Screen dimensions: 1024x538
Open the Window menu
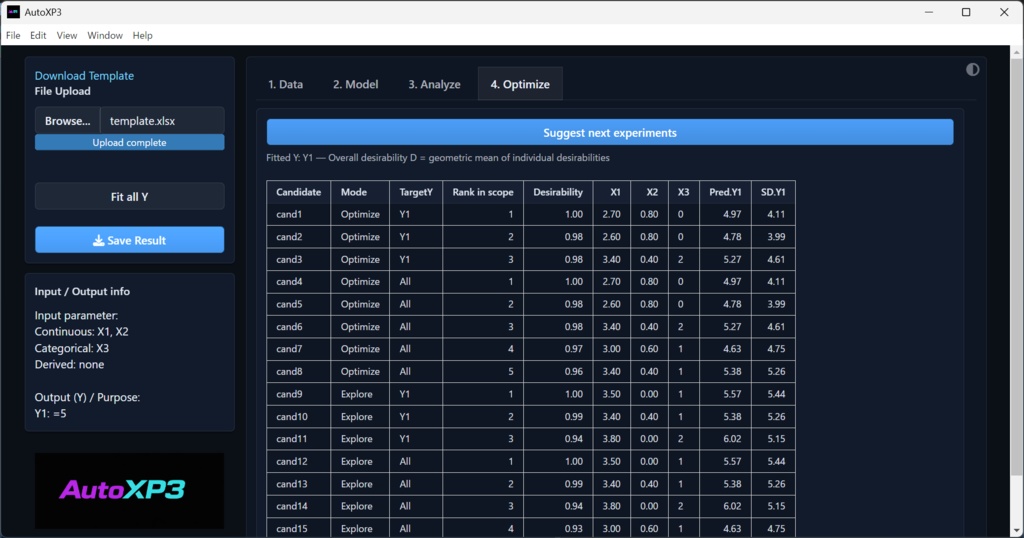(x=104, y=35)
